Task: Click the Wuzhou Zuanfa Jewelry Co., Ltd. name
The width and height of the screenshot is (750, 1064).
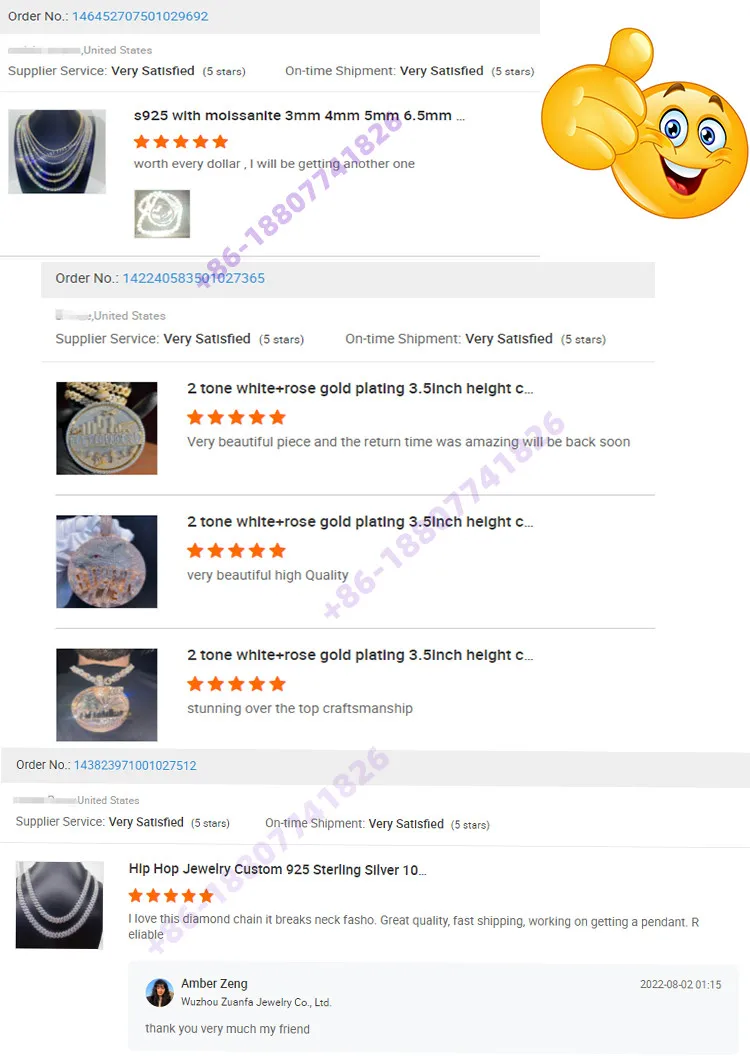Action: 256,1002
